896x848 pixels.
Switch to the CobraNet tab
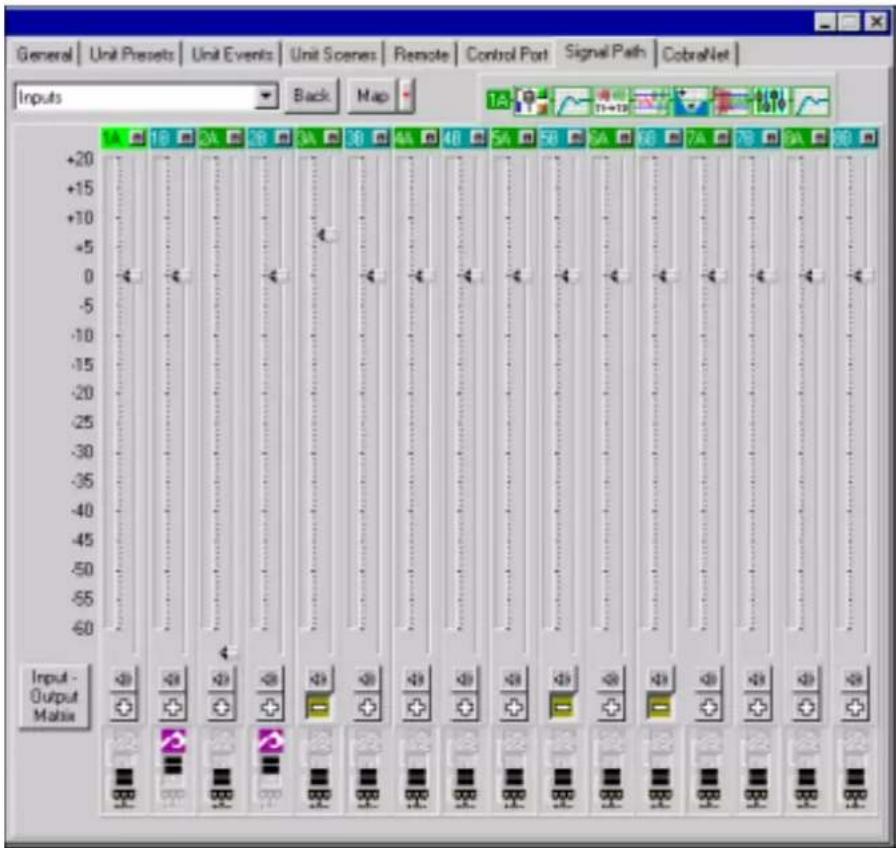(696, 55)
